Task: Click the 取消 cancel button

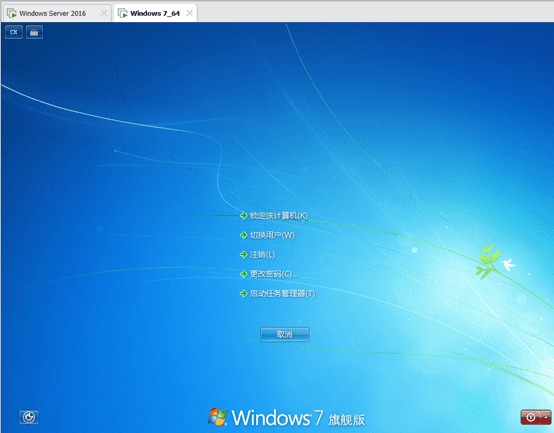Action: [x=285, y=334]
